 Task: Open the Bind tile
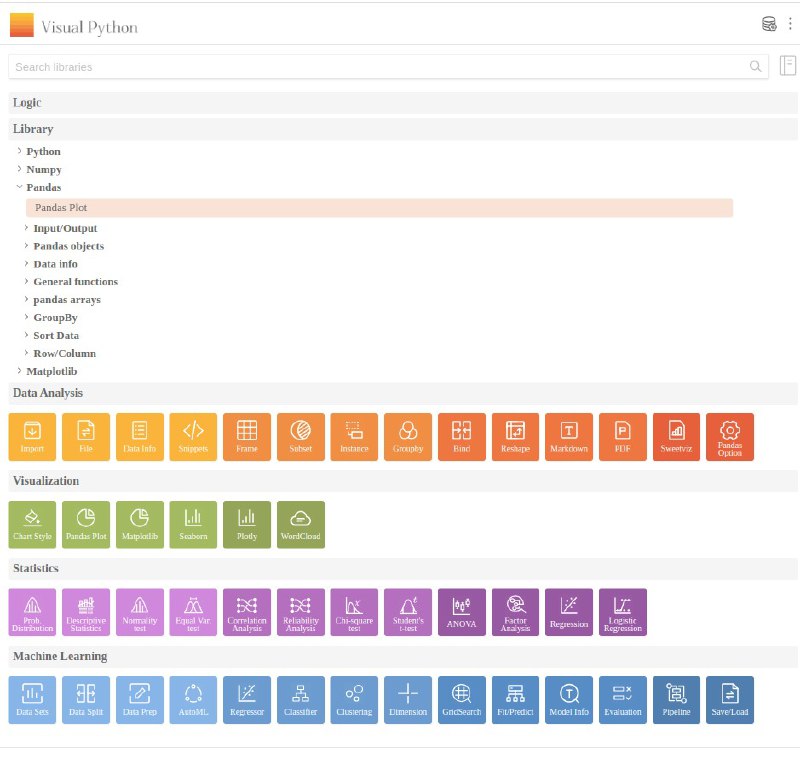[462, 437]
